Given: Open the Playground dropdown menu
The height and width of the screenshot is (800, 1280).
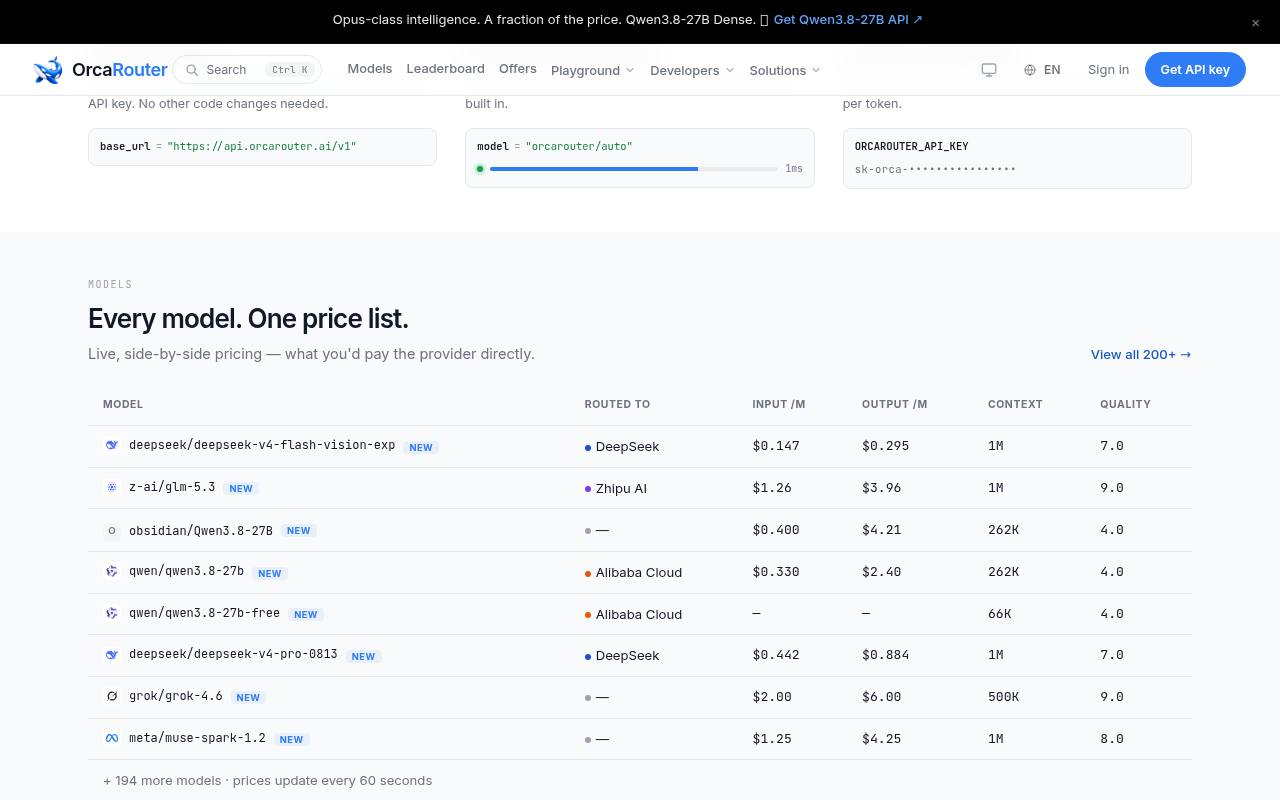Looking at the screenshot, I should (592, 70).
